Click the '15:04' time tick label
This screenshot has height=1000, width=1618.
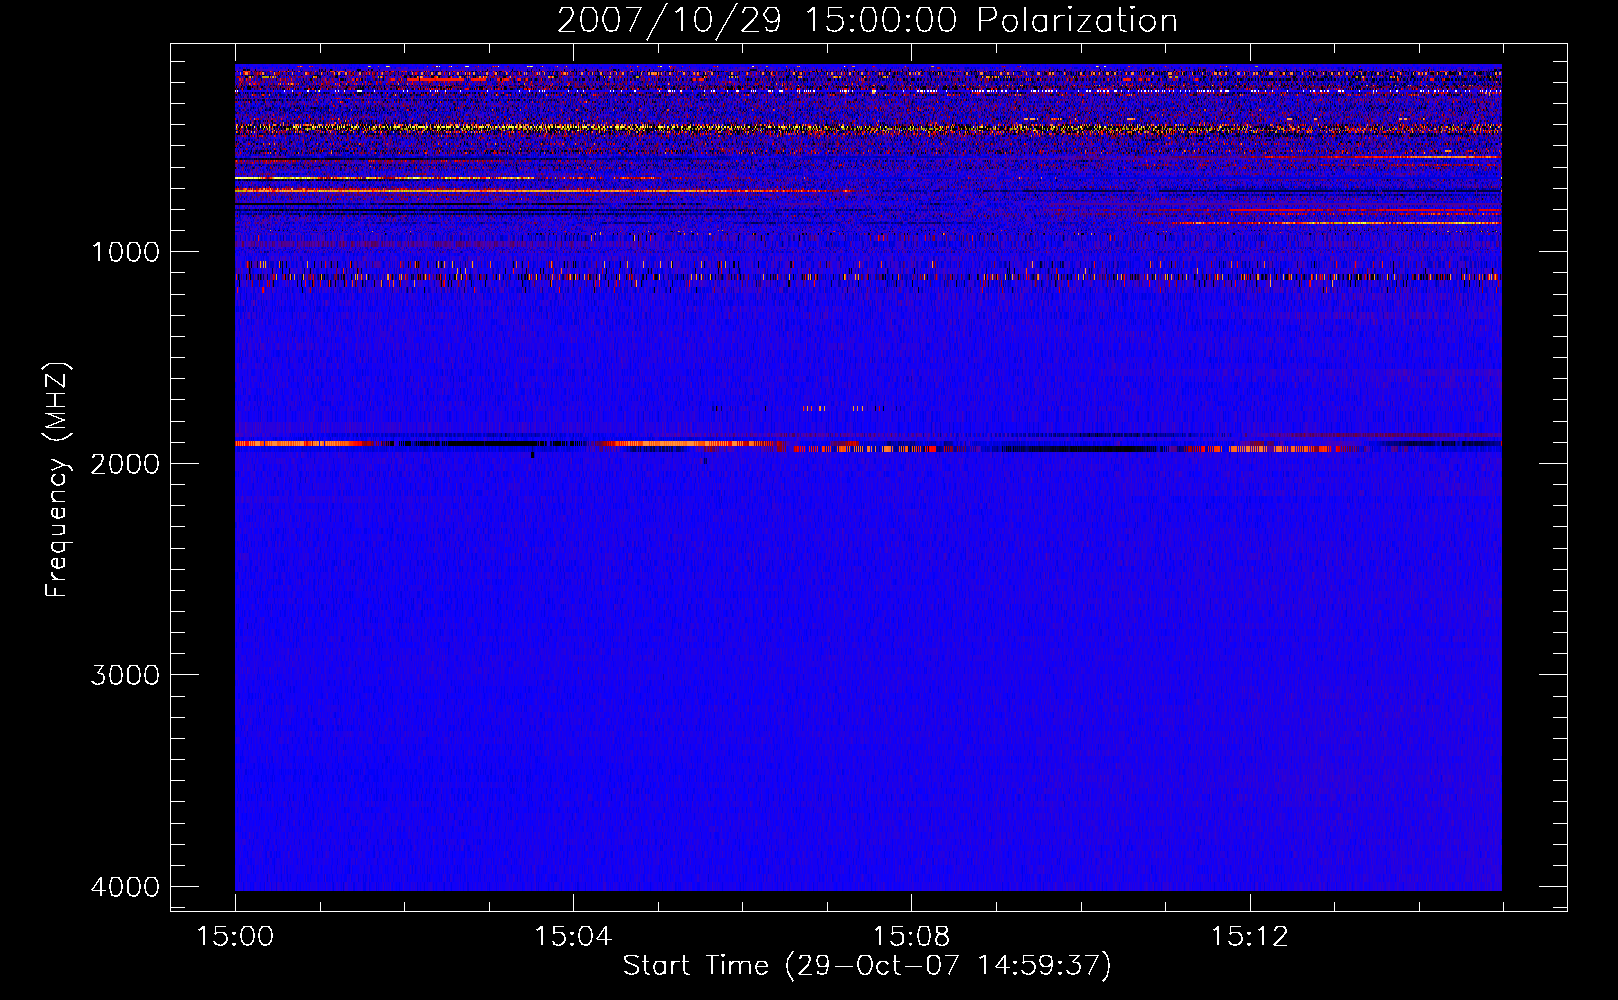pyautogui.click(x=573, y=937)
